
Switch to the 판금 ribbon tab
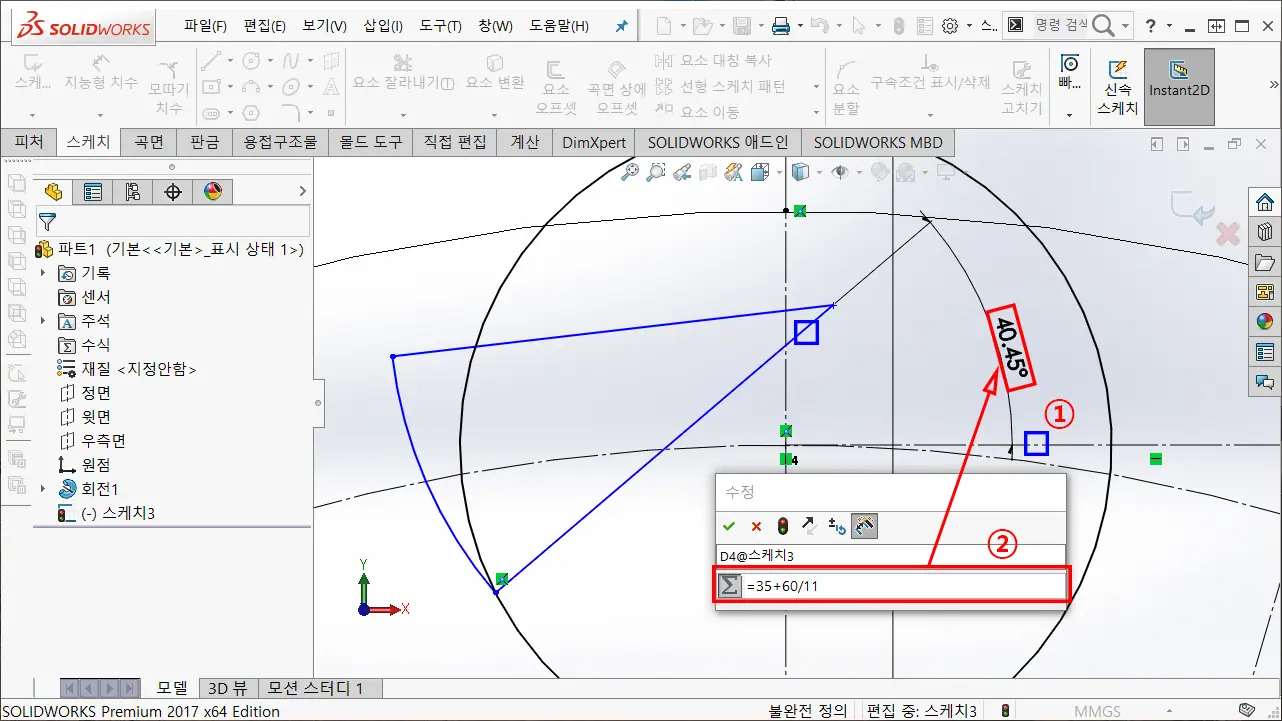click(204, 142)
